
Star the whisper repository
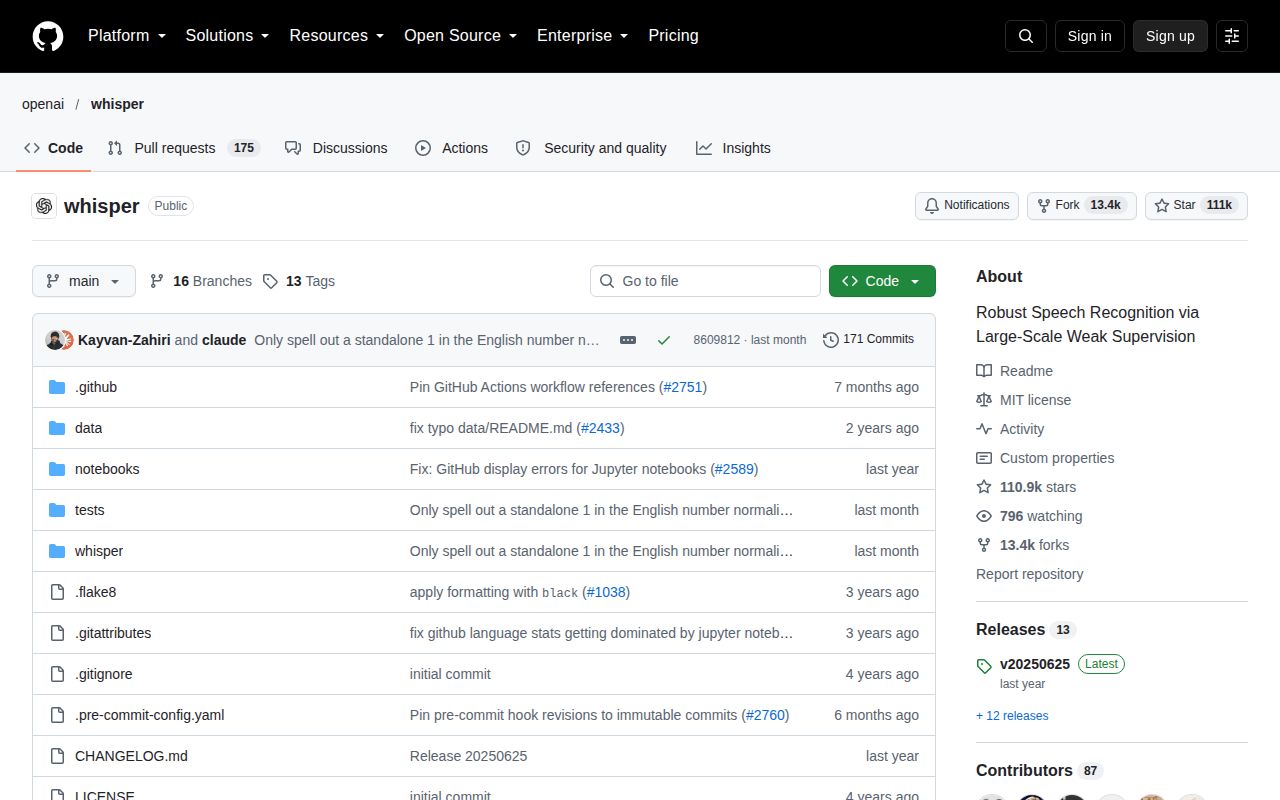(x=1196, y=206)
